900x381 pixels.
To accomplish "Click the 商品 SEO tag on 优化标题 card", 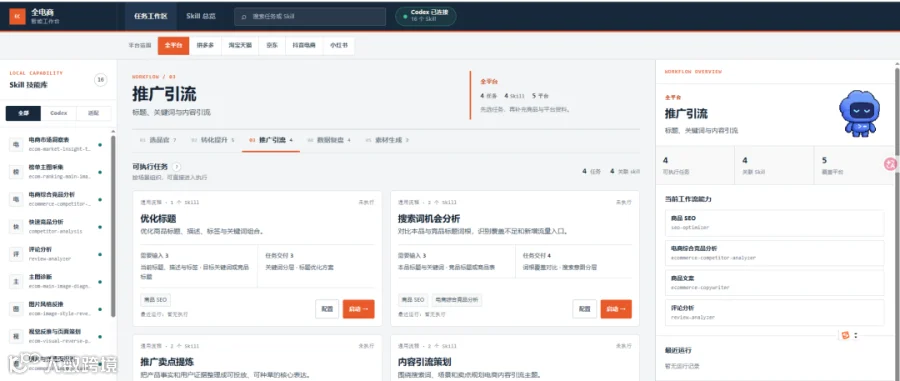I will click(x=155, y=300).
